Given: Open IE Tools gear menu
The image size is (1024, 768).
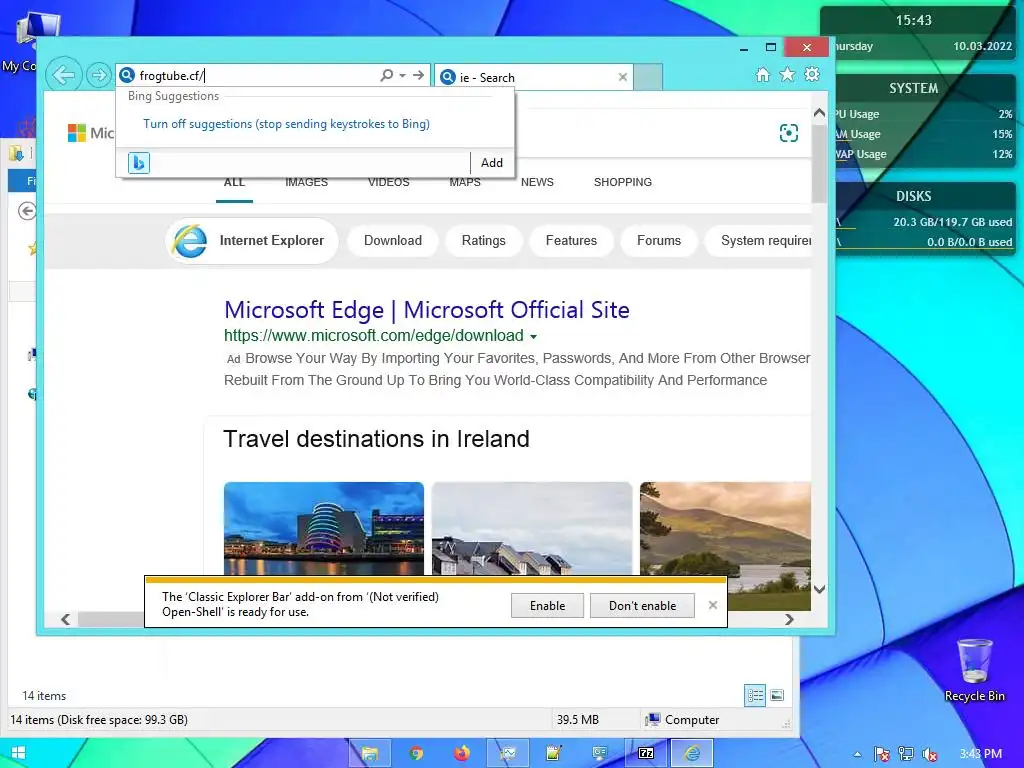Looking at the screenshot, I should (x=812, y=74).
